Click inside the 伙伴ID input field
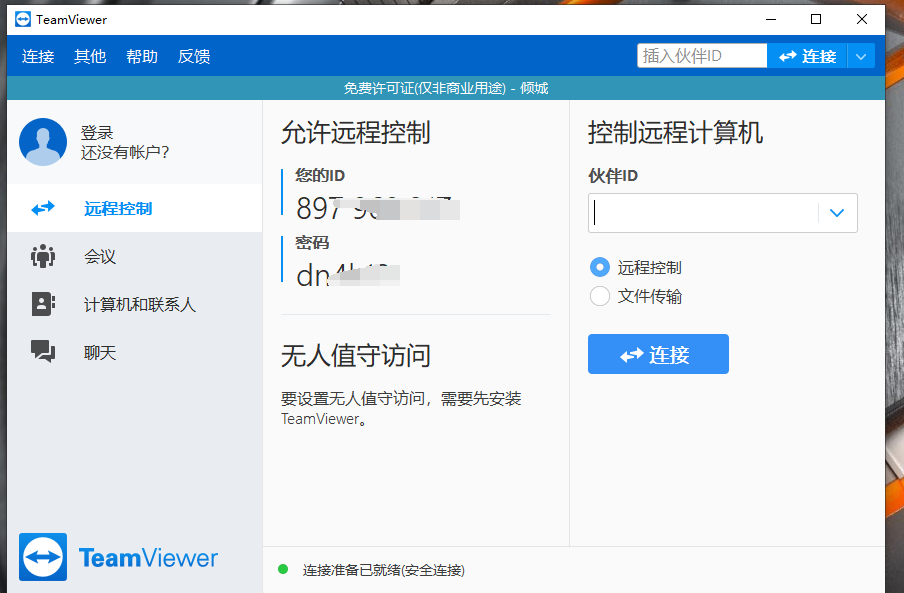904x593 pixels. [703, 213]
